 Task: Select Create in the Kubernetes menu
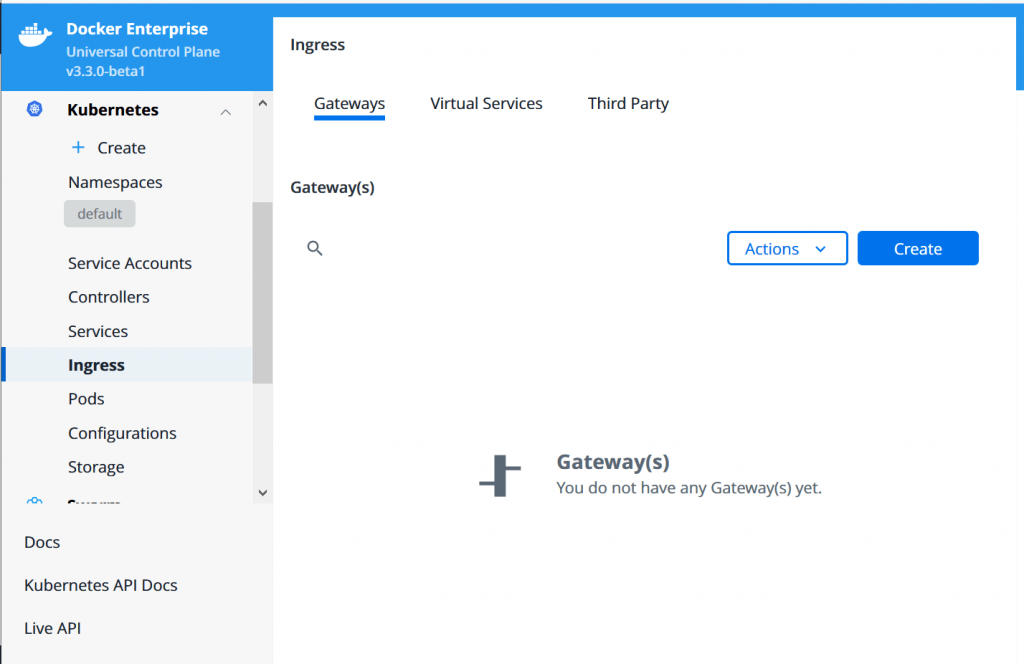pos(121,148)
